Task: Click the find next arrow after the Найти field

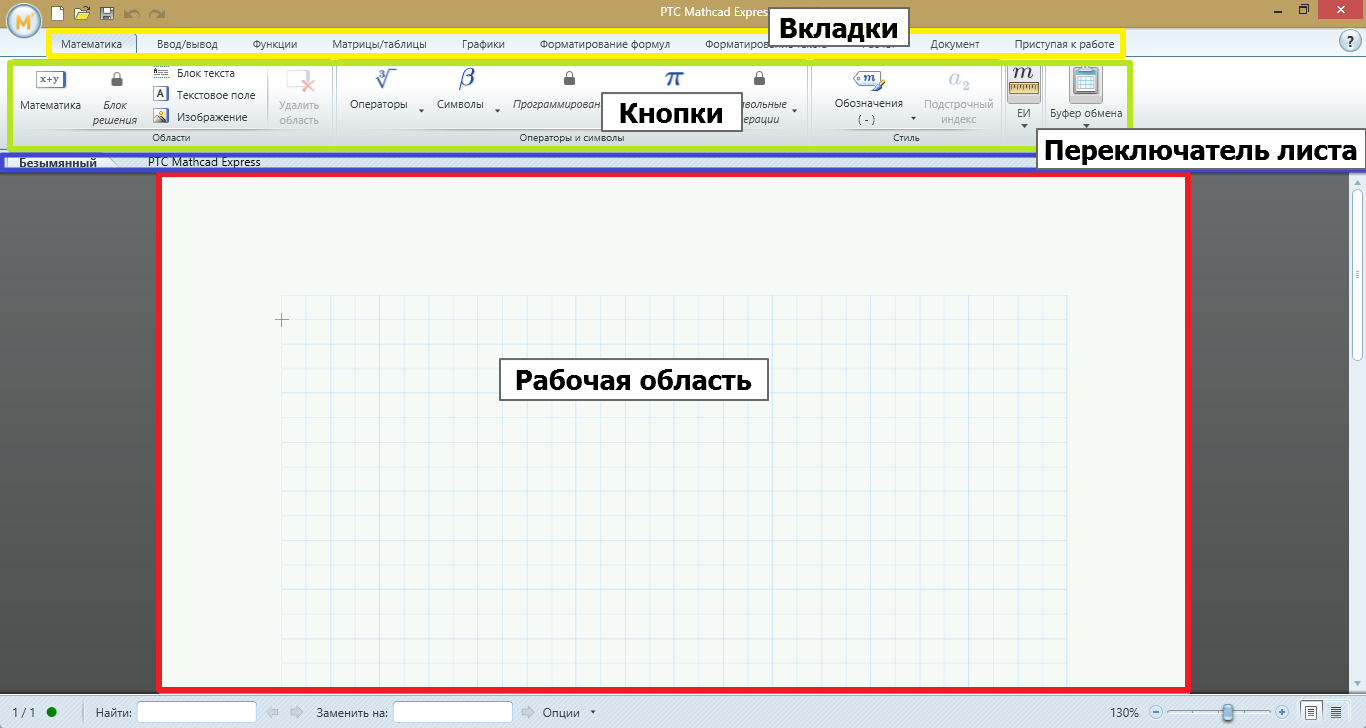Action: tap(296, 713)
